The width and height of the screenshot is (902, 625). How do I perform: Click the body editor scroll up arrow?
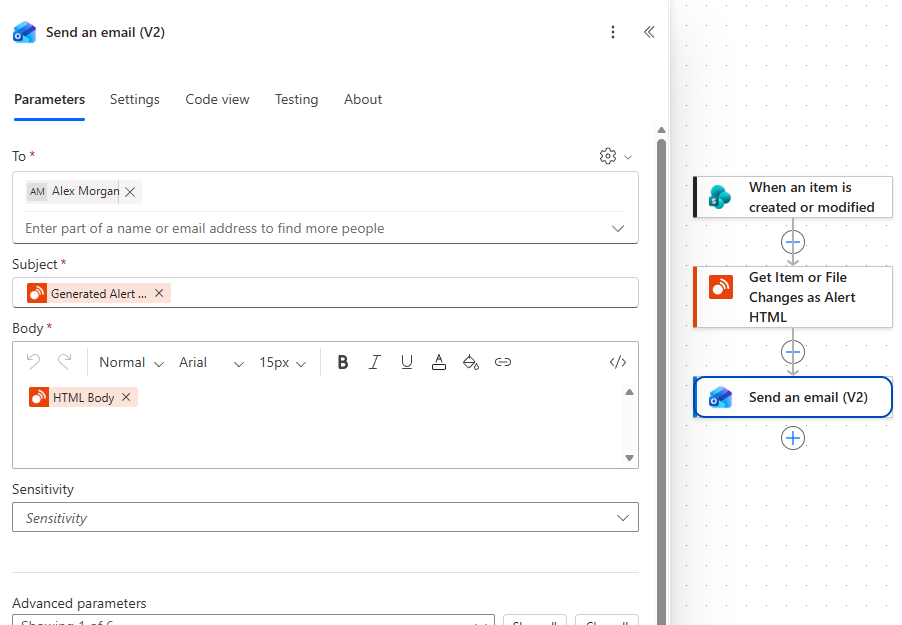point(629,392)
